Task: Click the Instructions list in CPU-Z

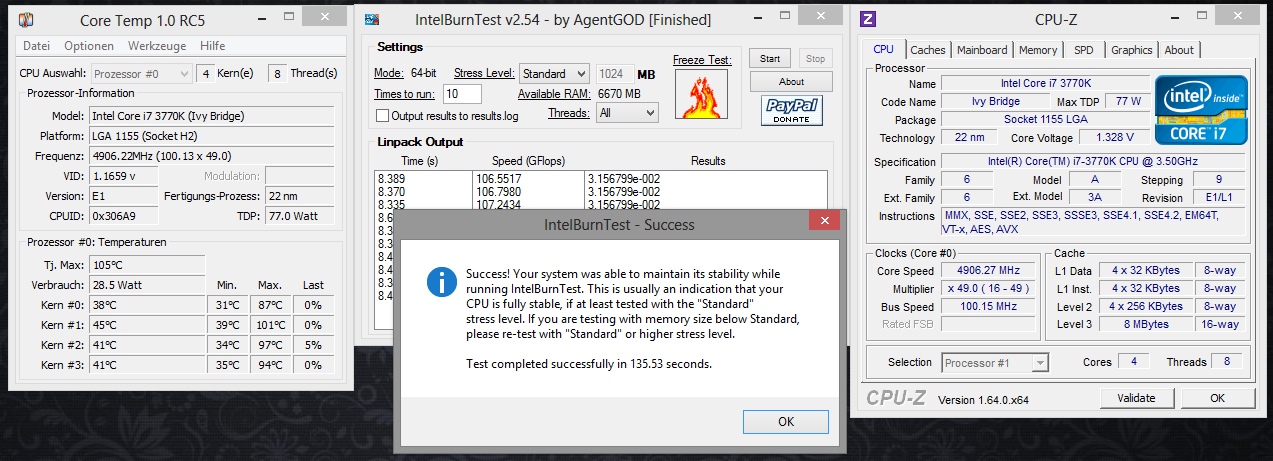Action: click(1093, 223)
